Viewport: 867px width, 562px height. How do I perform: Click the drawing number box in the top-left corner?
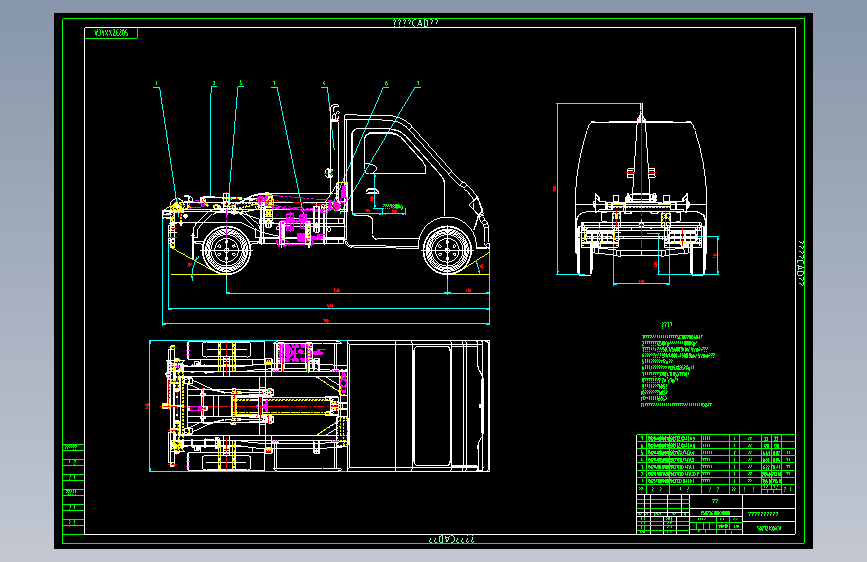pyautogui.click(x=111, y=33)
